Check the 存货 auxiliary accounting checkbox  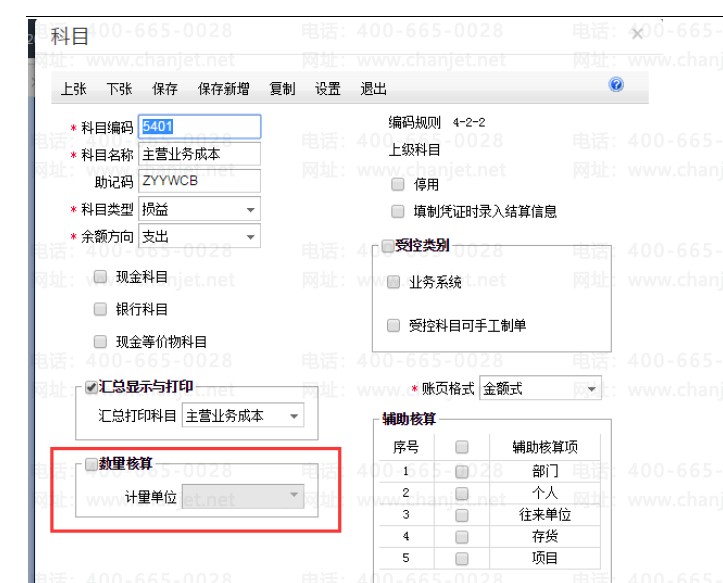tap(462, 536)
